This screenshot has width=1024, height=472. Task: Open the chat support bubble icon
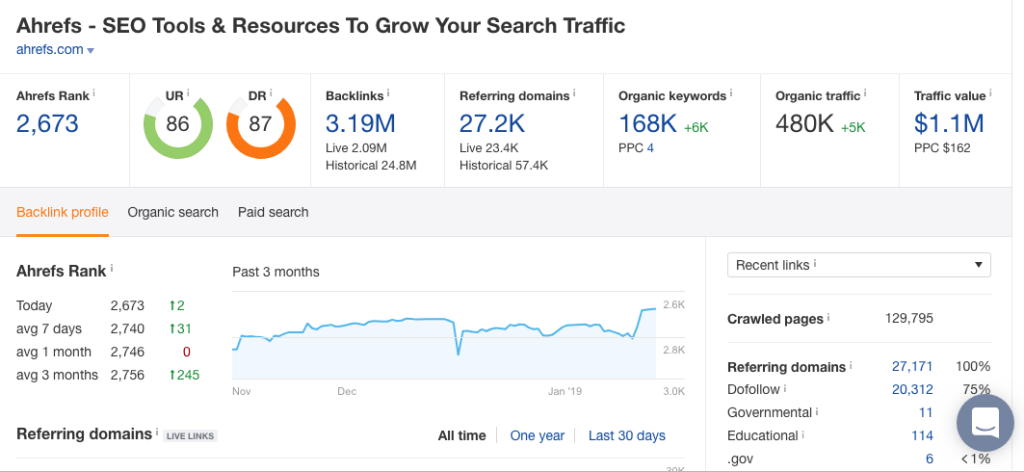click(x=985, y=423)
